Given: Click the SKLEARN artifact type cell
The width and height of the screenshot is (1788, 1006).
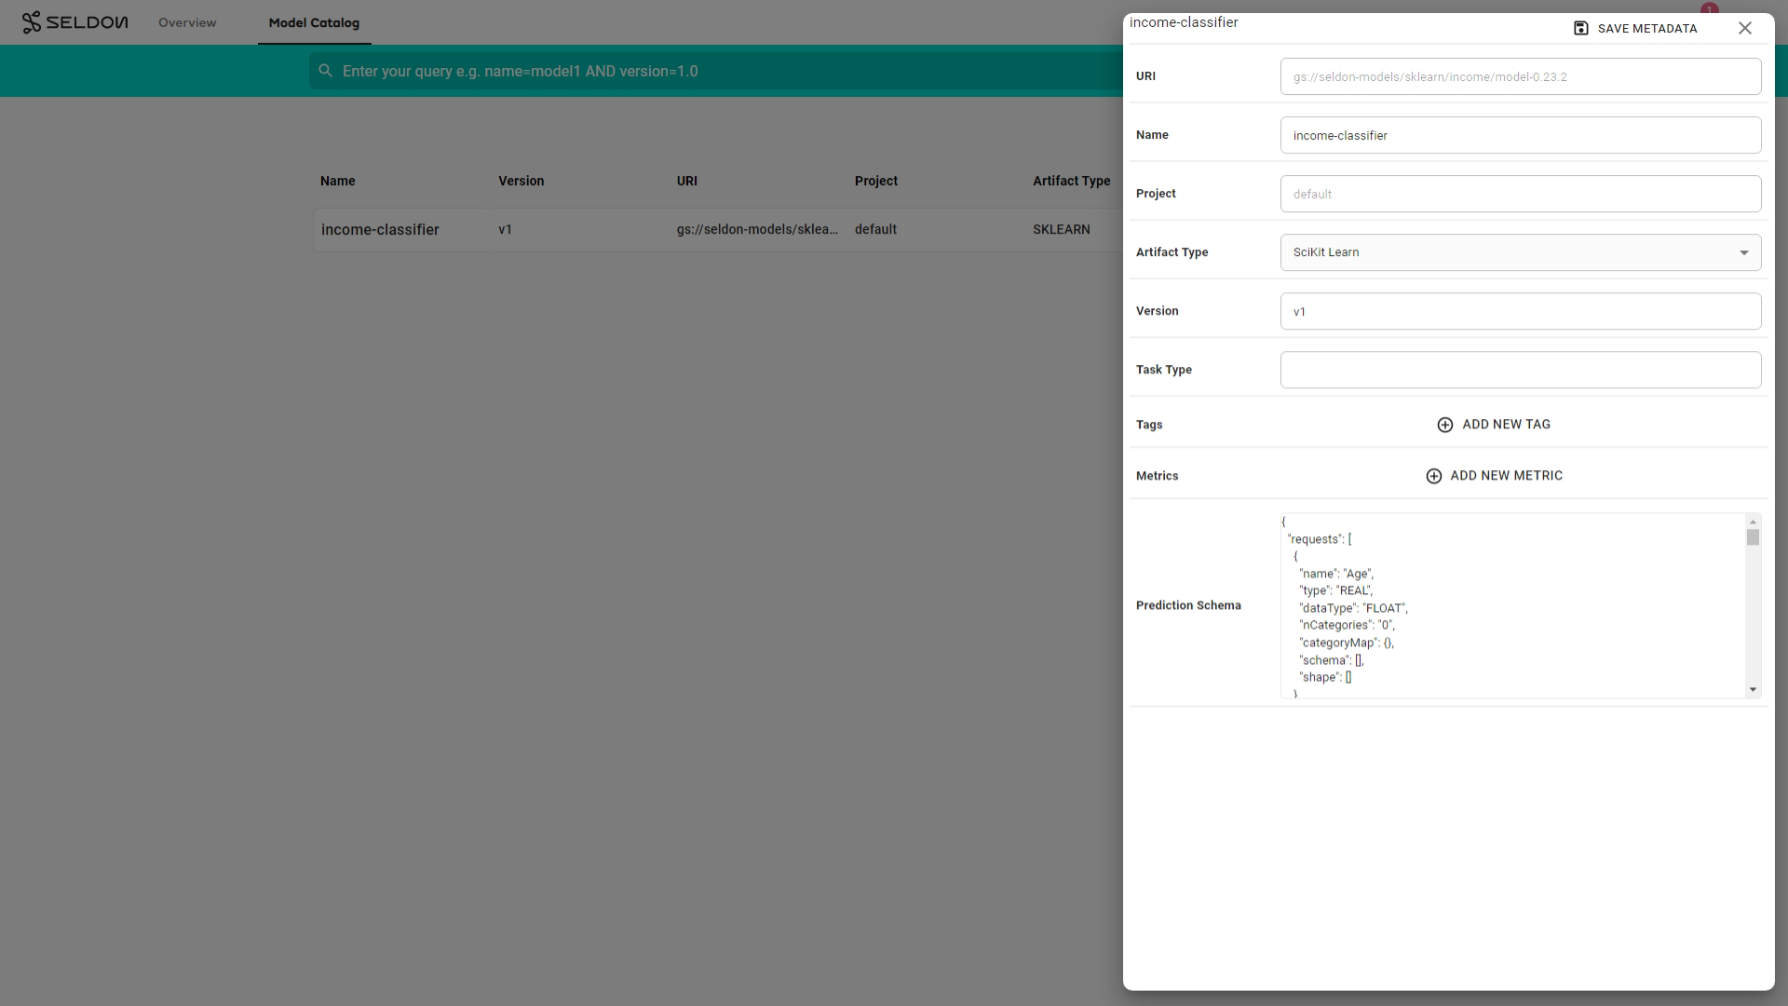Looking at the screenshot, I should pyautogui.click(x=1061, y=229).
